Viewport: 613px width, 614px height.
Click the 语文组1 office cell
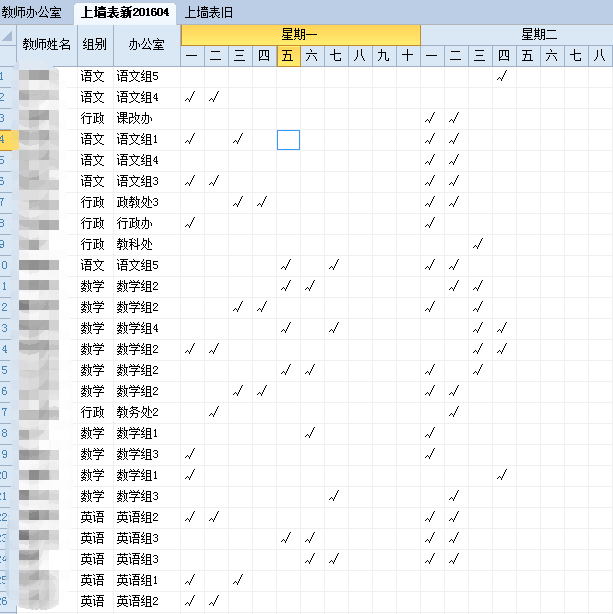(147, 139)
